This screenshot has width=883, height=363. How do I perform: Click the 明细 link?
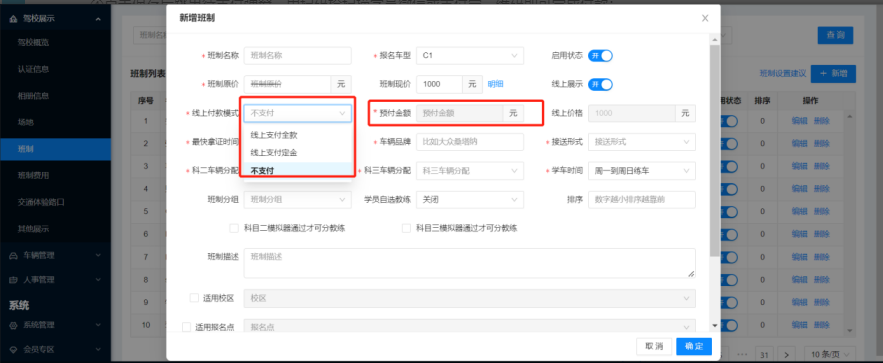click(495, 84)
